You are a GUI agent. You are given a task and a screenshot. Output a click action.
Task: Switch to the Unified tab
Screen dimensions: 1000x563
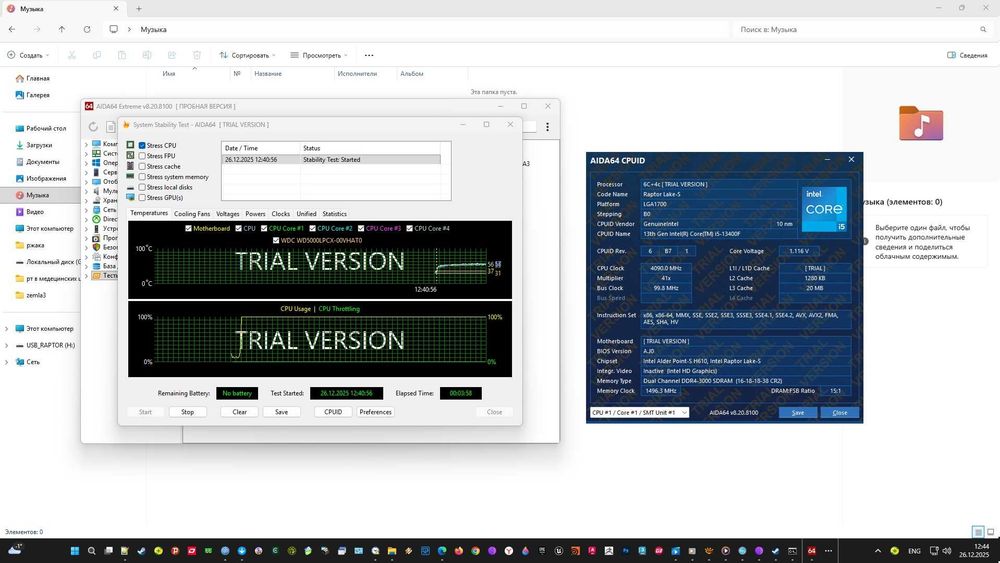click(306, 214)
